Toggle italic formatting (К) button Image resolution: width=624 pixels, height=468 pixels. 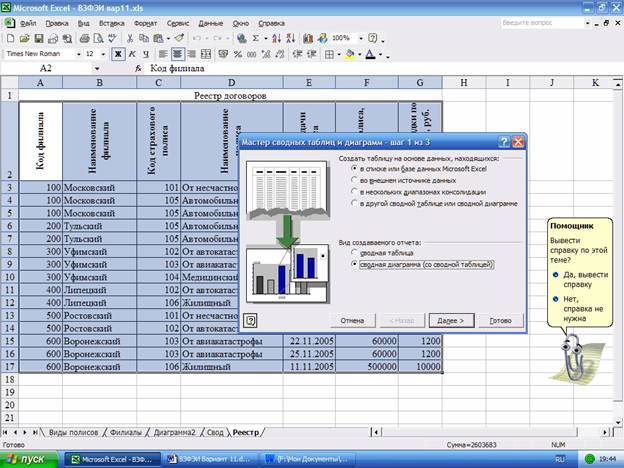tap(132, 54)
